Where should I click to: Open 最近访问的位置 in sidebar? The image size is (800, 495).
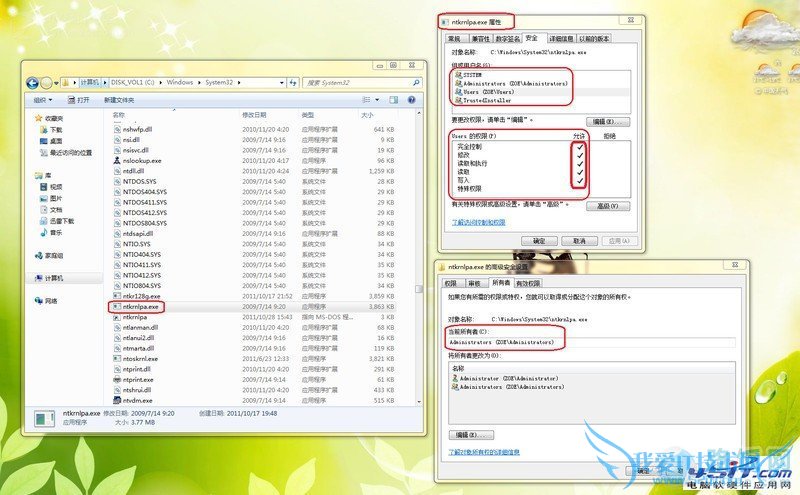point(66,153)
